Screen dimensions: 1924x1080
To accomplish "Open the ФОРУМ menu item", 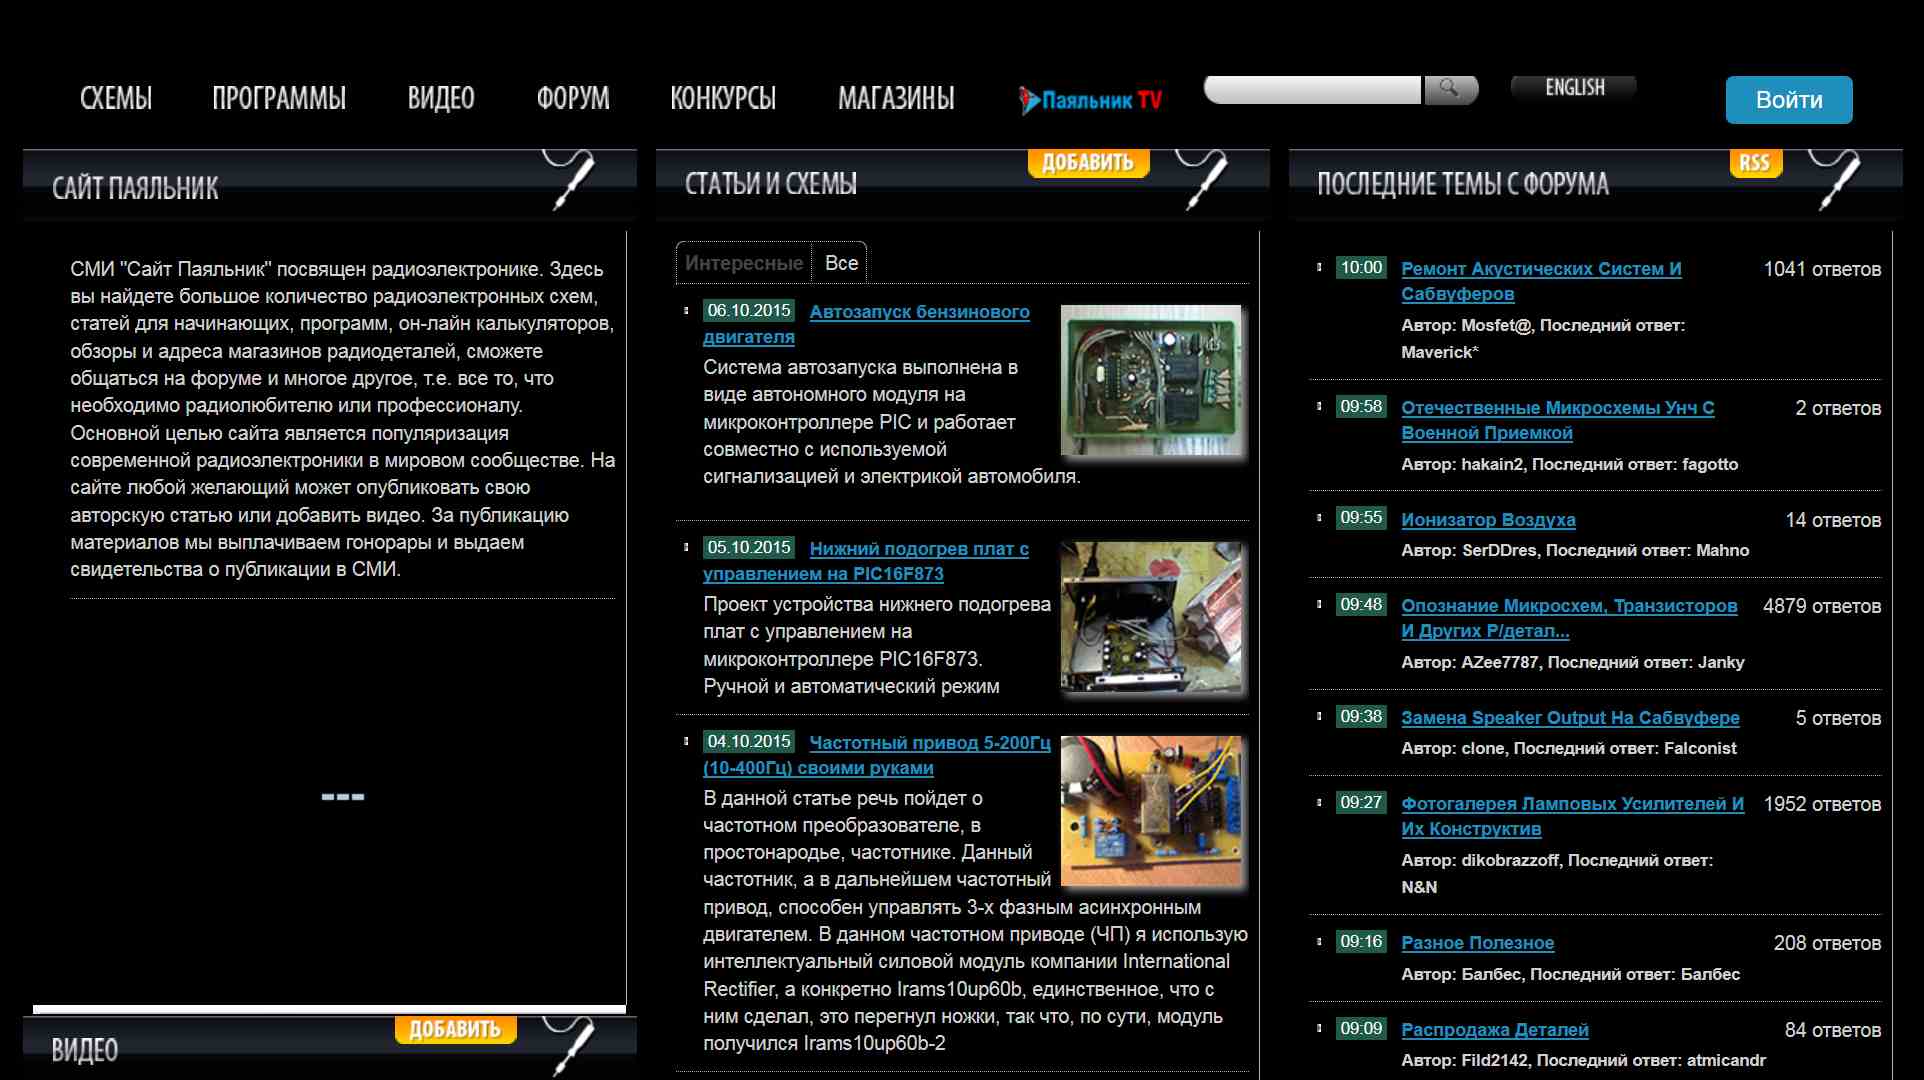I will point(572,97).
